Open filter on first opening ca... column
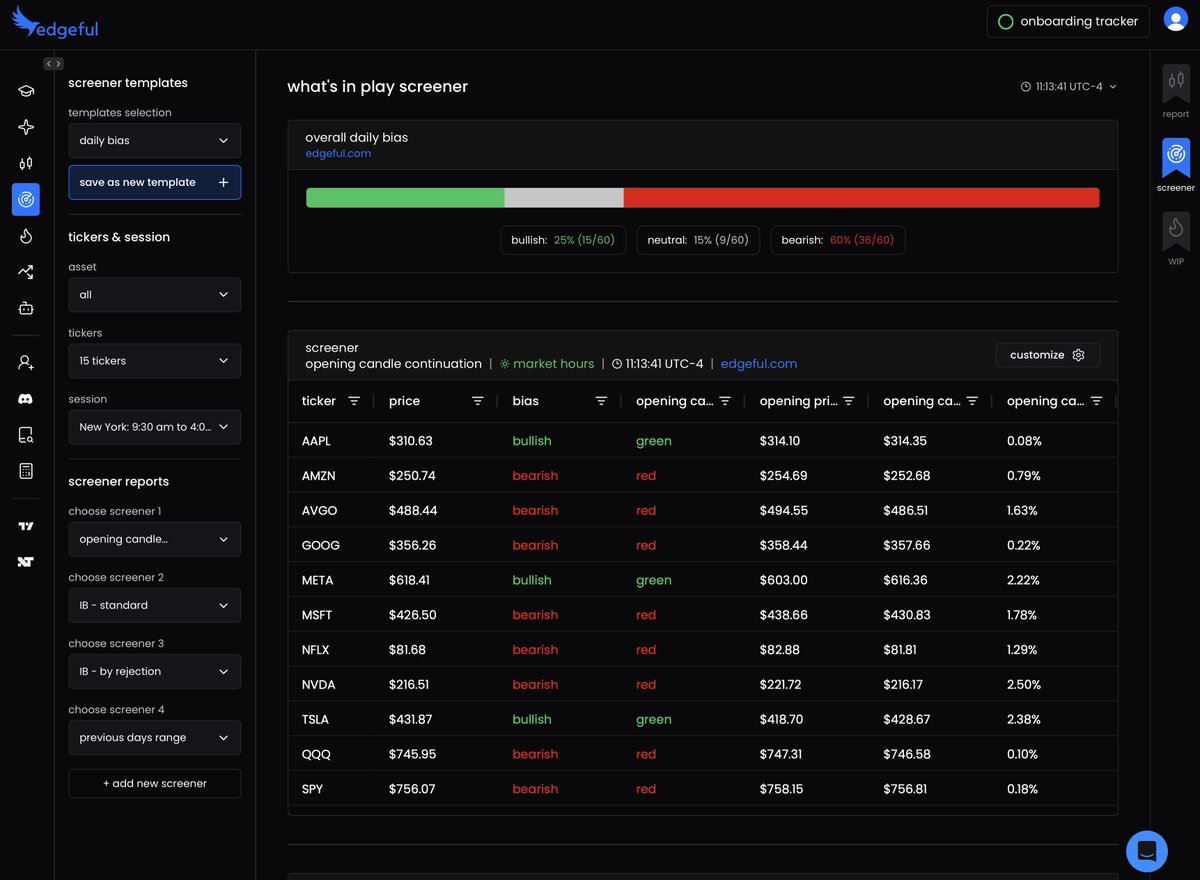 tap(725, 401)
